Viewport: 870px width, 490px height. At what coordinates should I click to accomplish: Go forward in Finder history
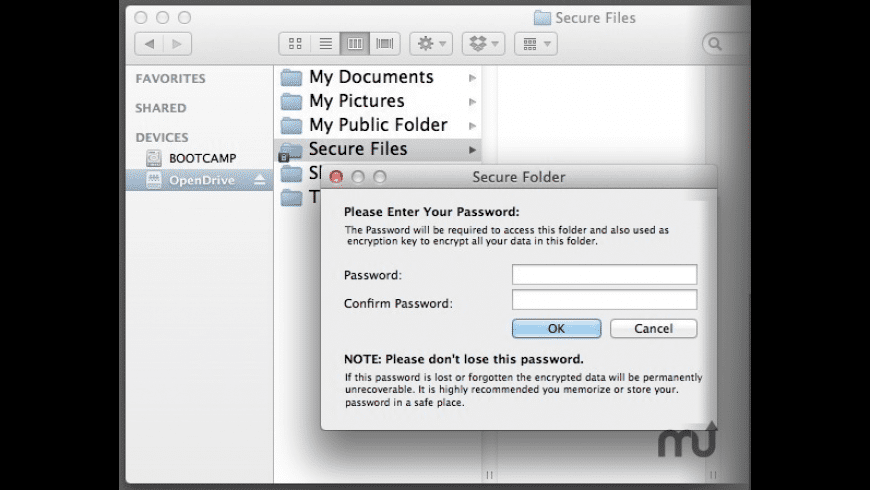pyautogui.click(x=176, y=44)
